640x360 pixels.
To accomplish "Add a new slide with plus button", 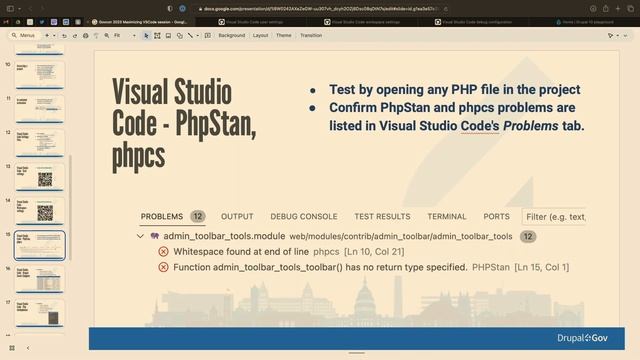I will pyautogui.click(x=47, y=36).
